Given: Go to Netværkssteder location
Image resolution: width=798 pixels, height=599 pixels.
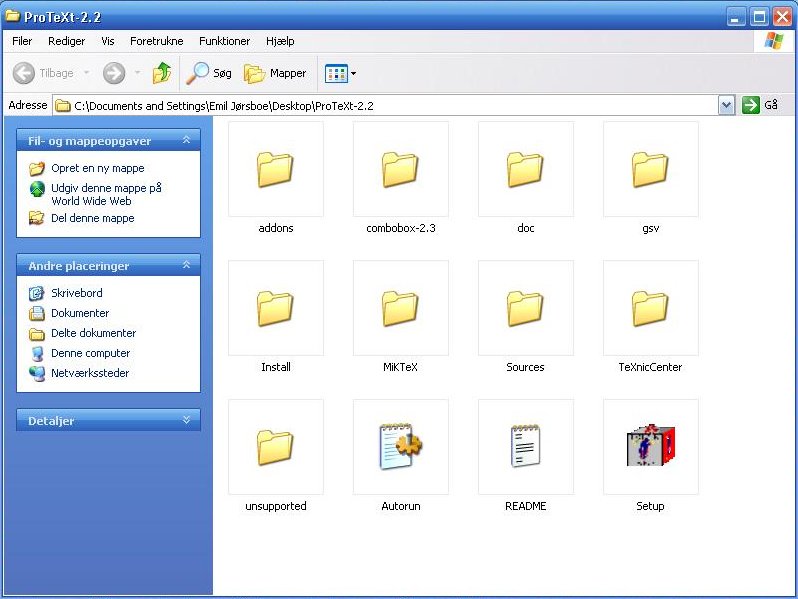Looking at the screenshot, I should [90, 373].
